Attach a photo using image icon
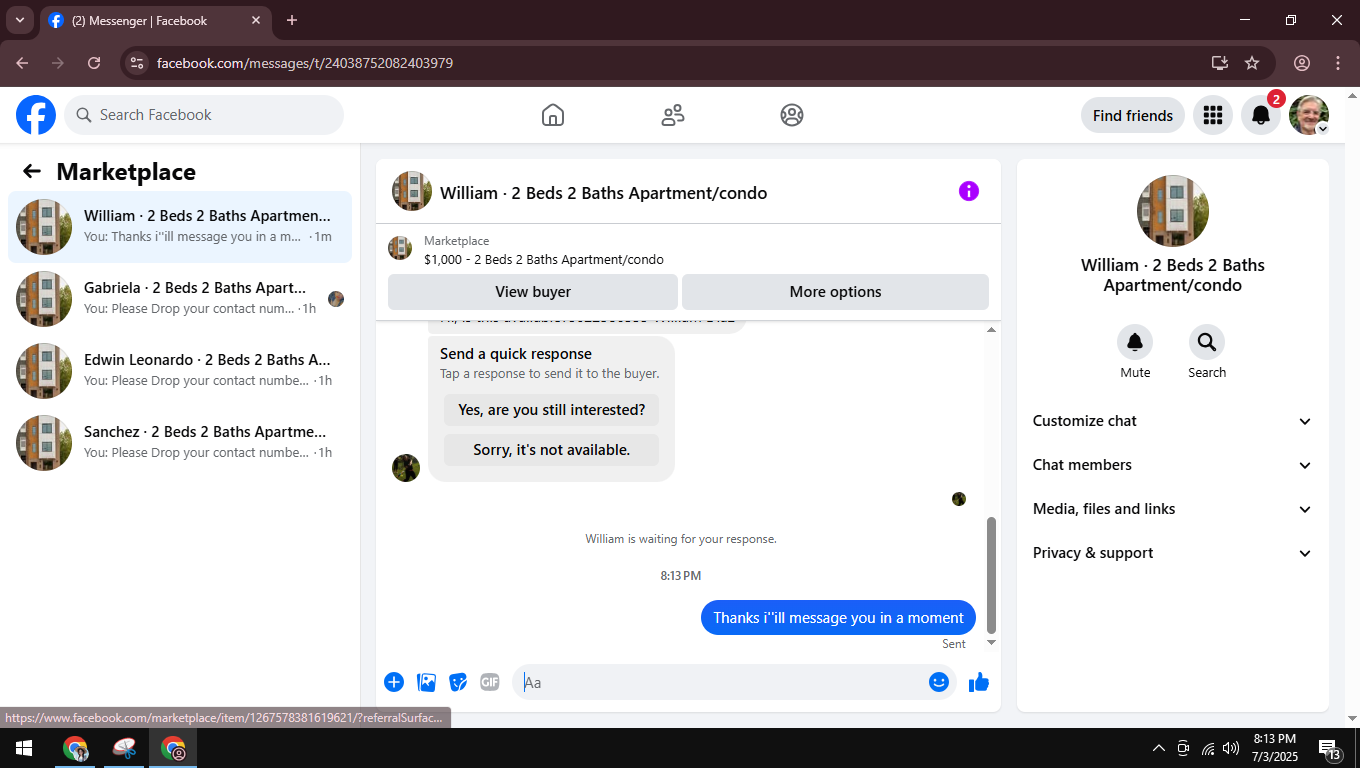This screenshot has height=768, width=1360. 427,682
